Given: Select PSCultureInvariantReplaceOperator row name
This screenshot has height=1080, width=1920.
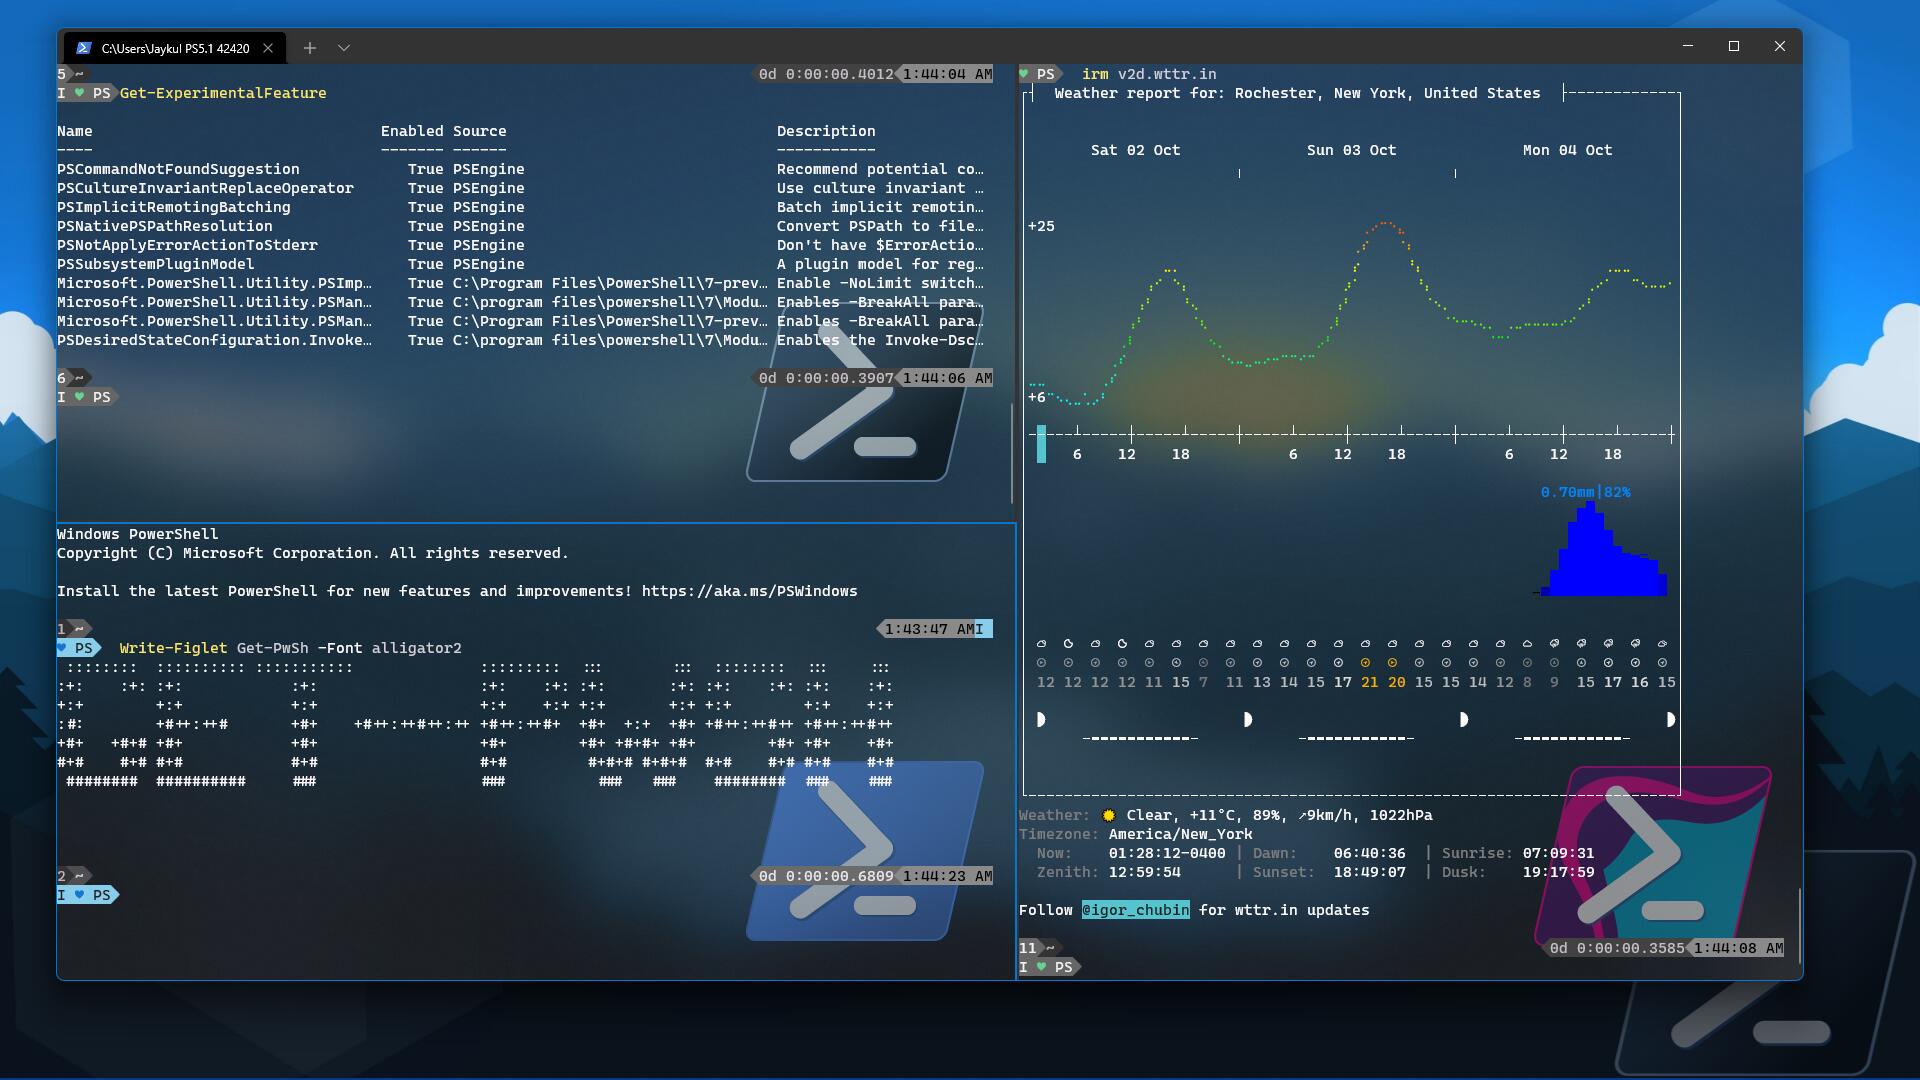Looking at the screenshot, I should [x=205, y=188].
